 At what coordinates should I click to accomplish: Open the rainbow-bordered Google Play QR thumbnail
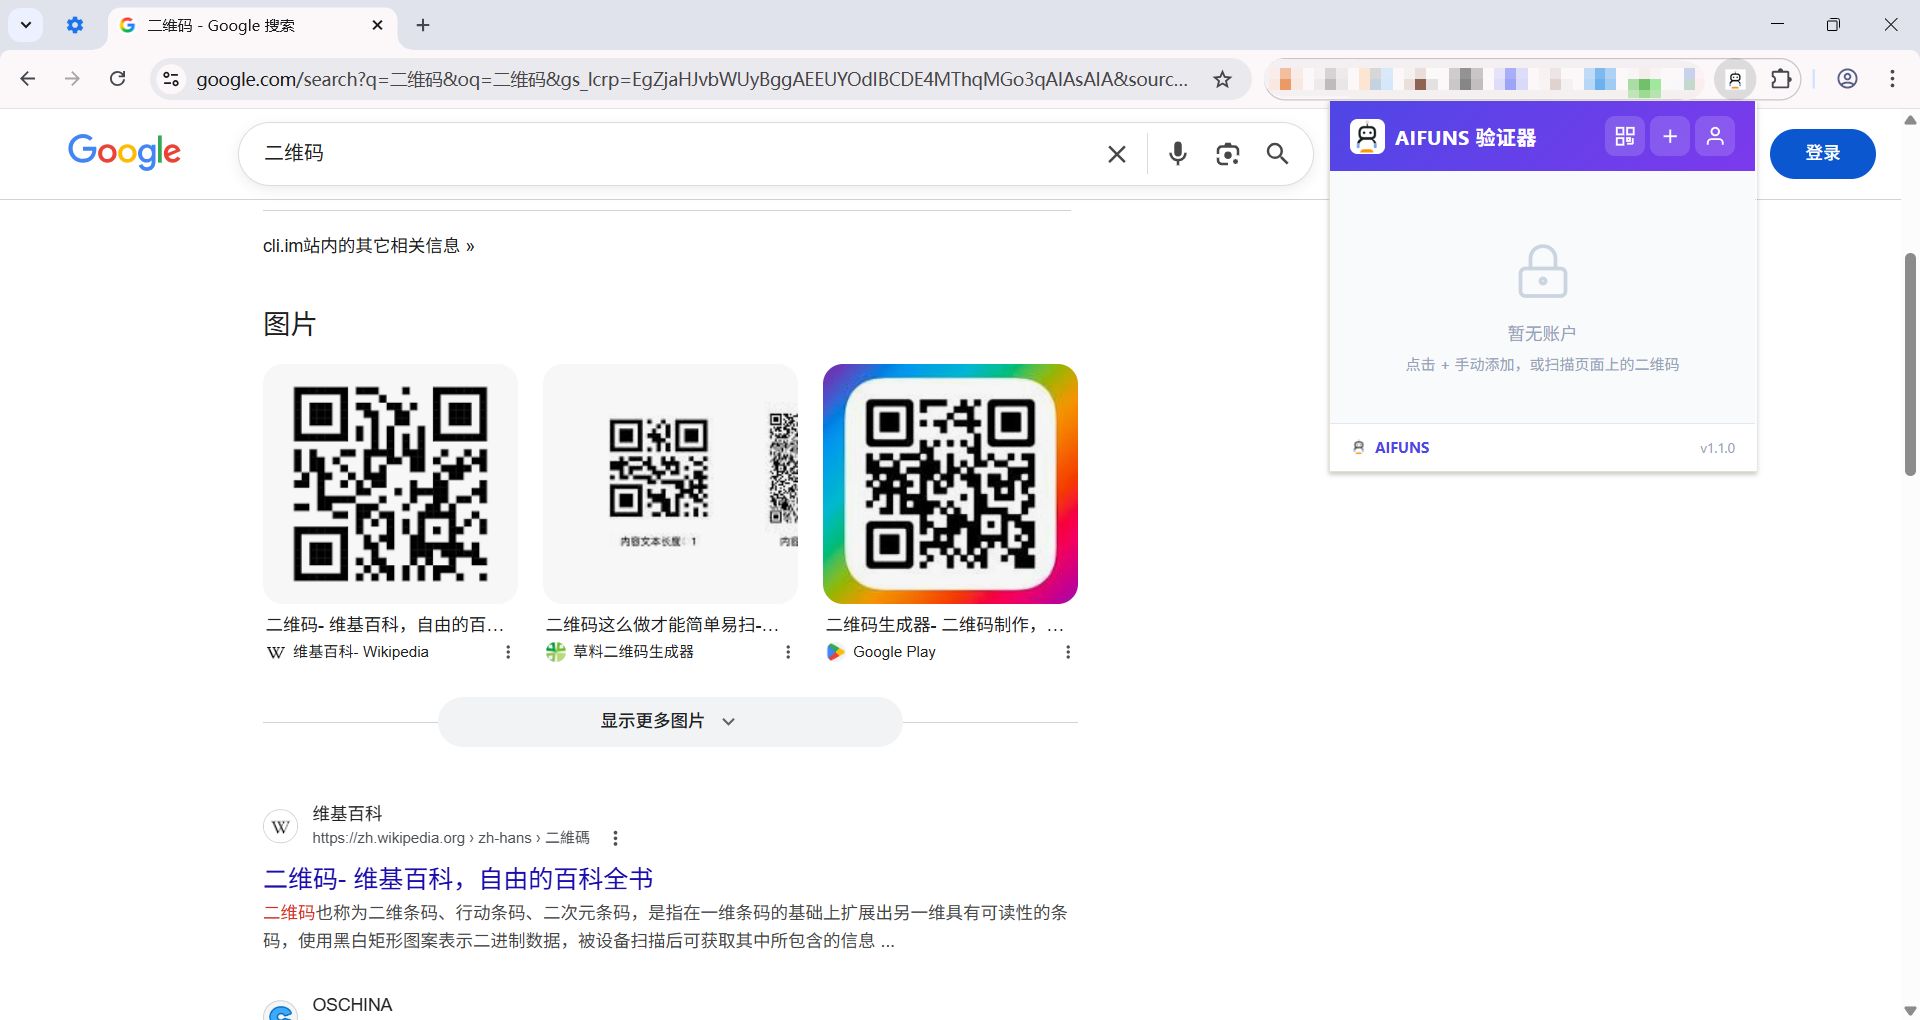[950, 484]
